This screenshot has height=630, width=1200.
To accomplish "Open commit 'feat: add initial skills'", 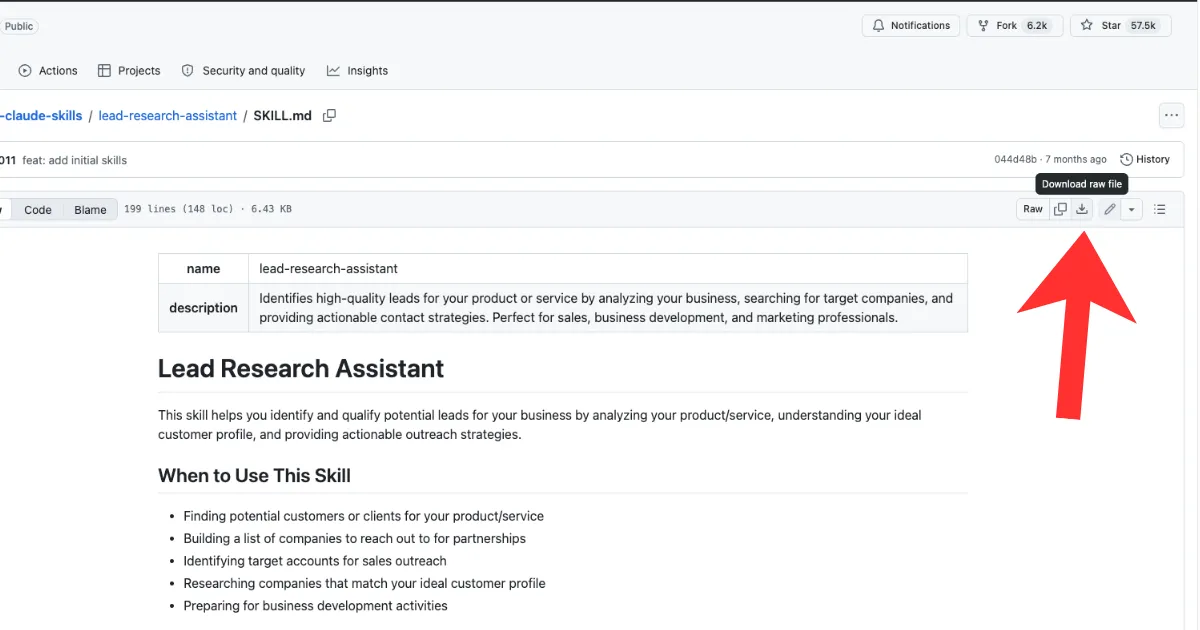I will click(75, 160).
